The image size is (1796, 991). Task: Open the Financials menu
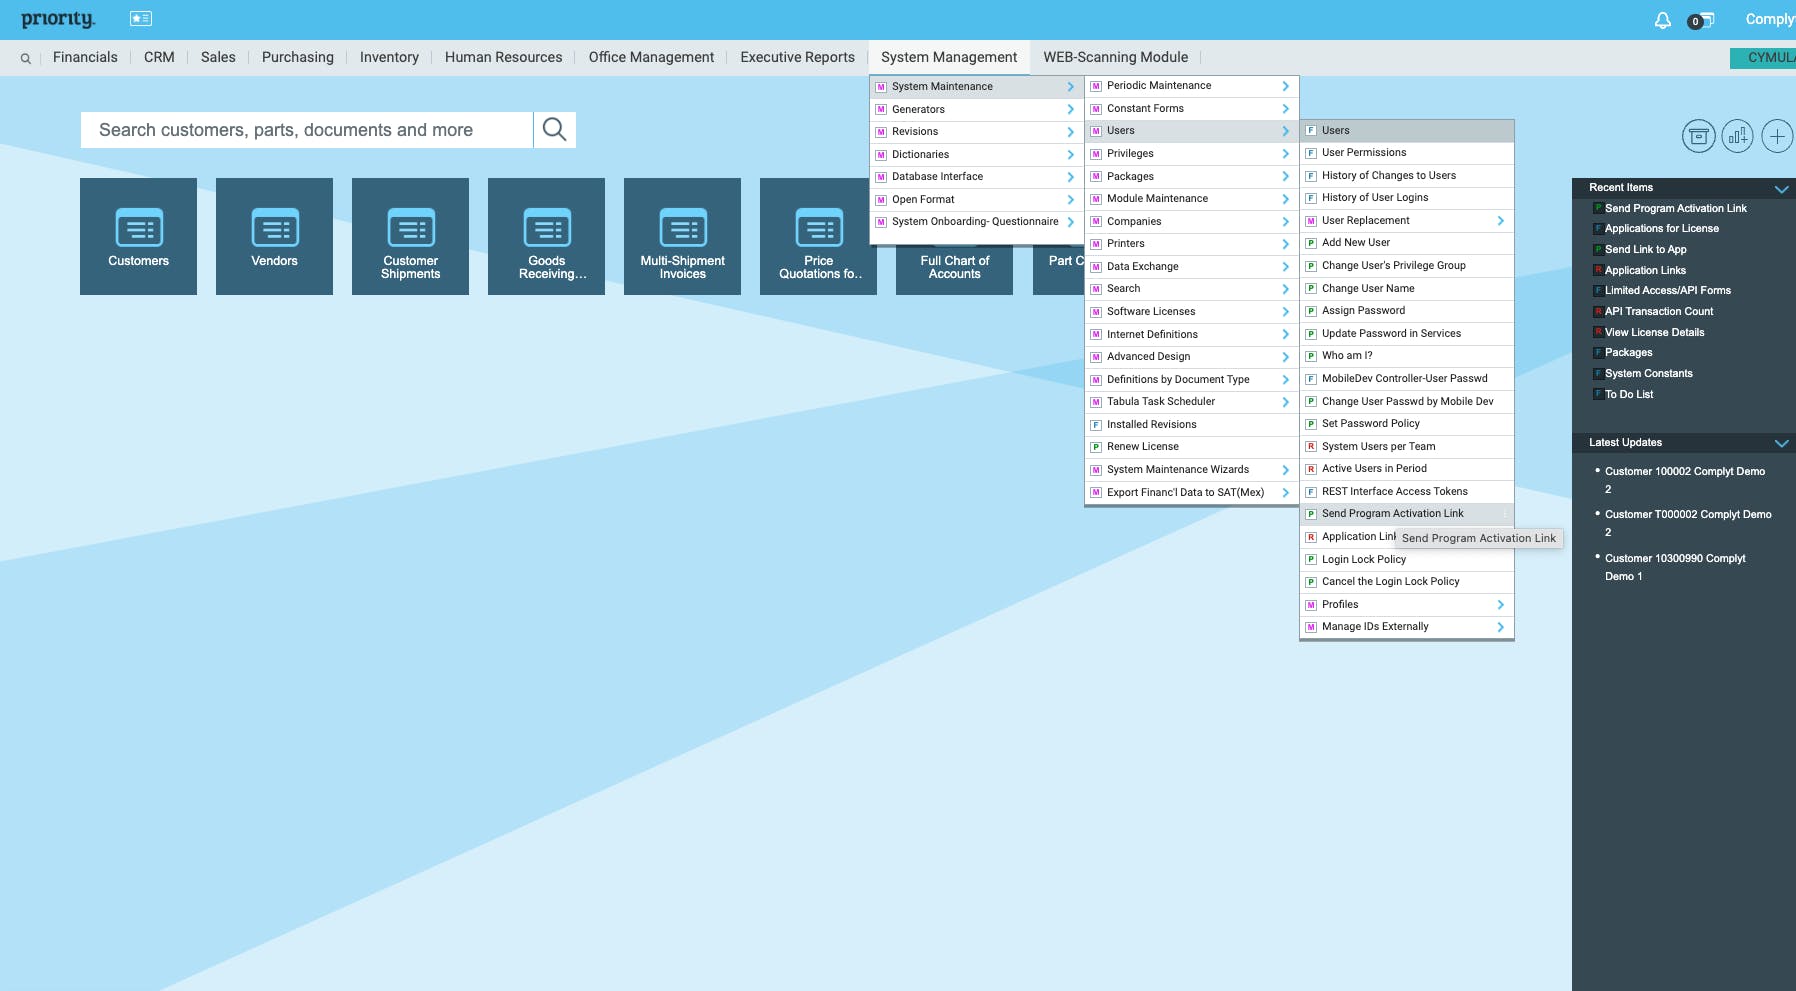click(85, 57)
